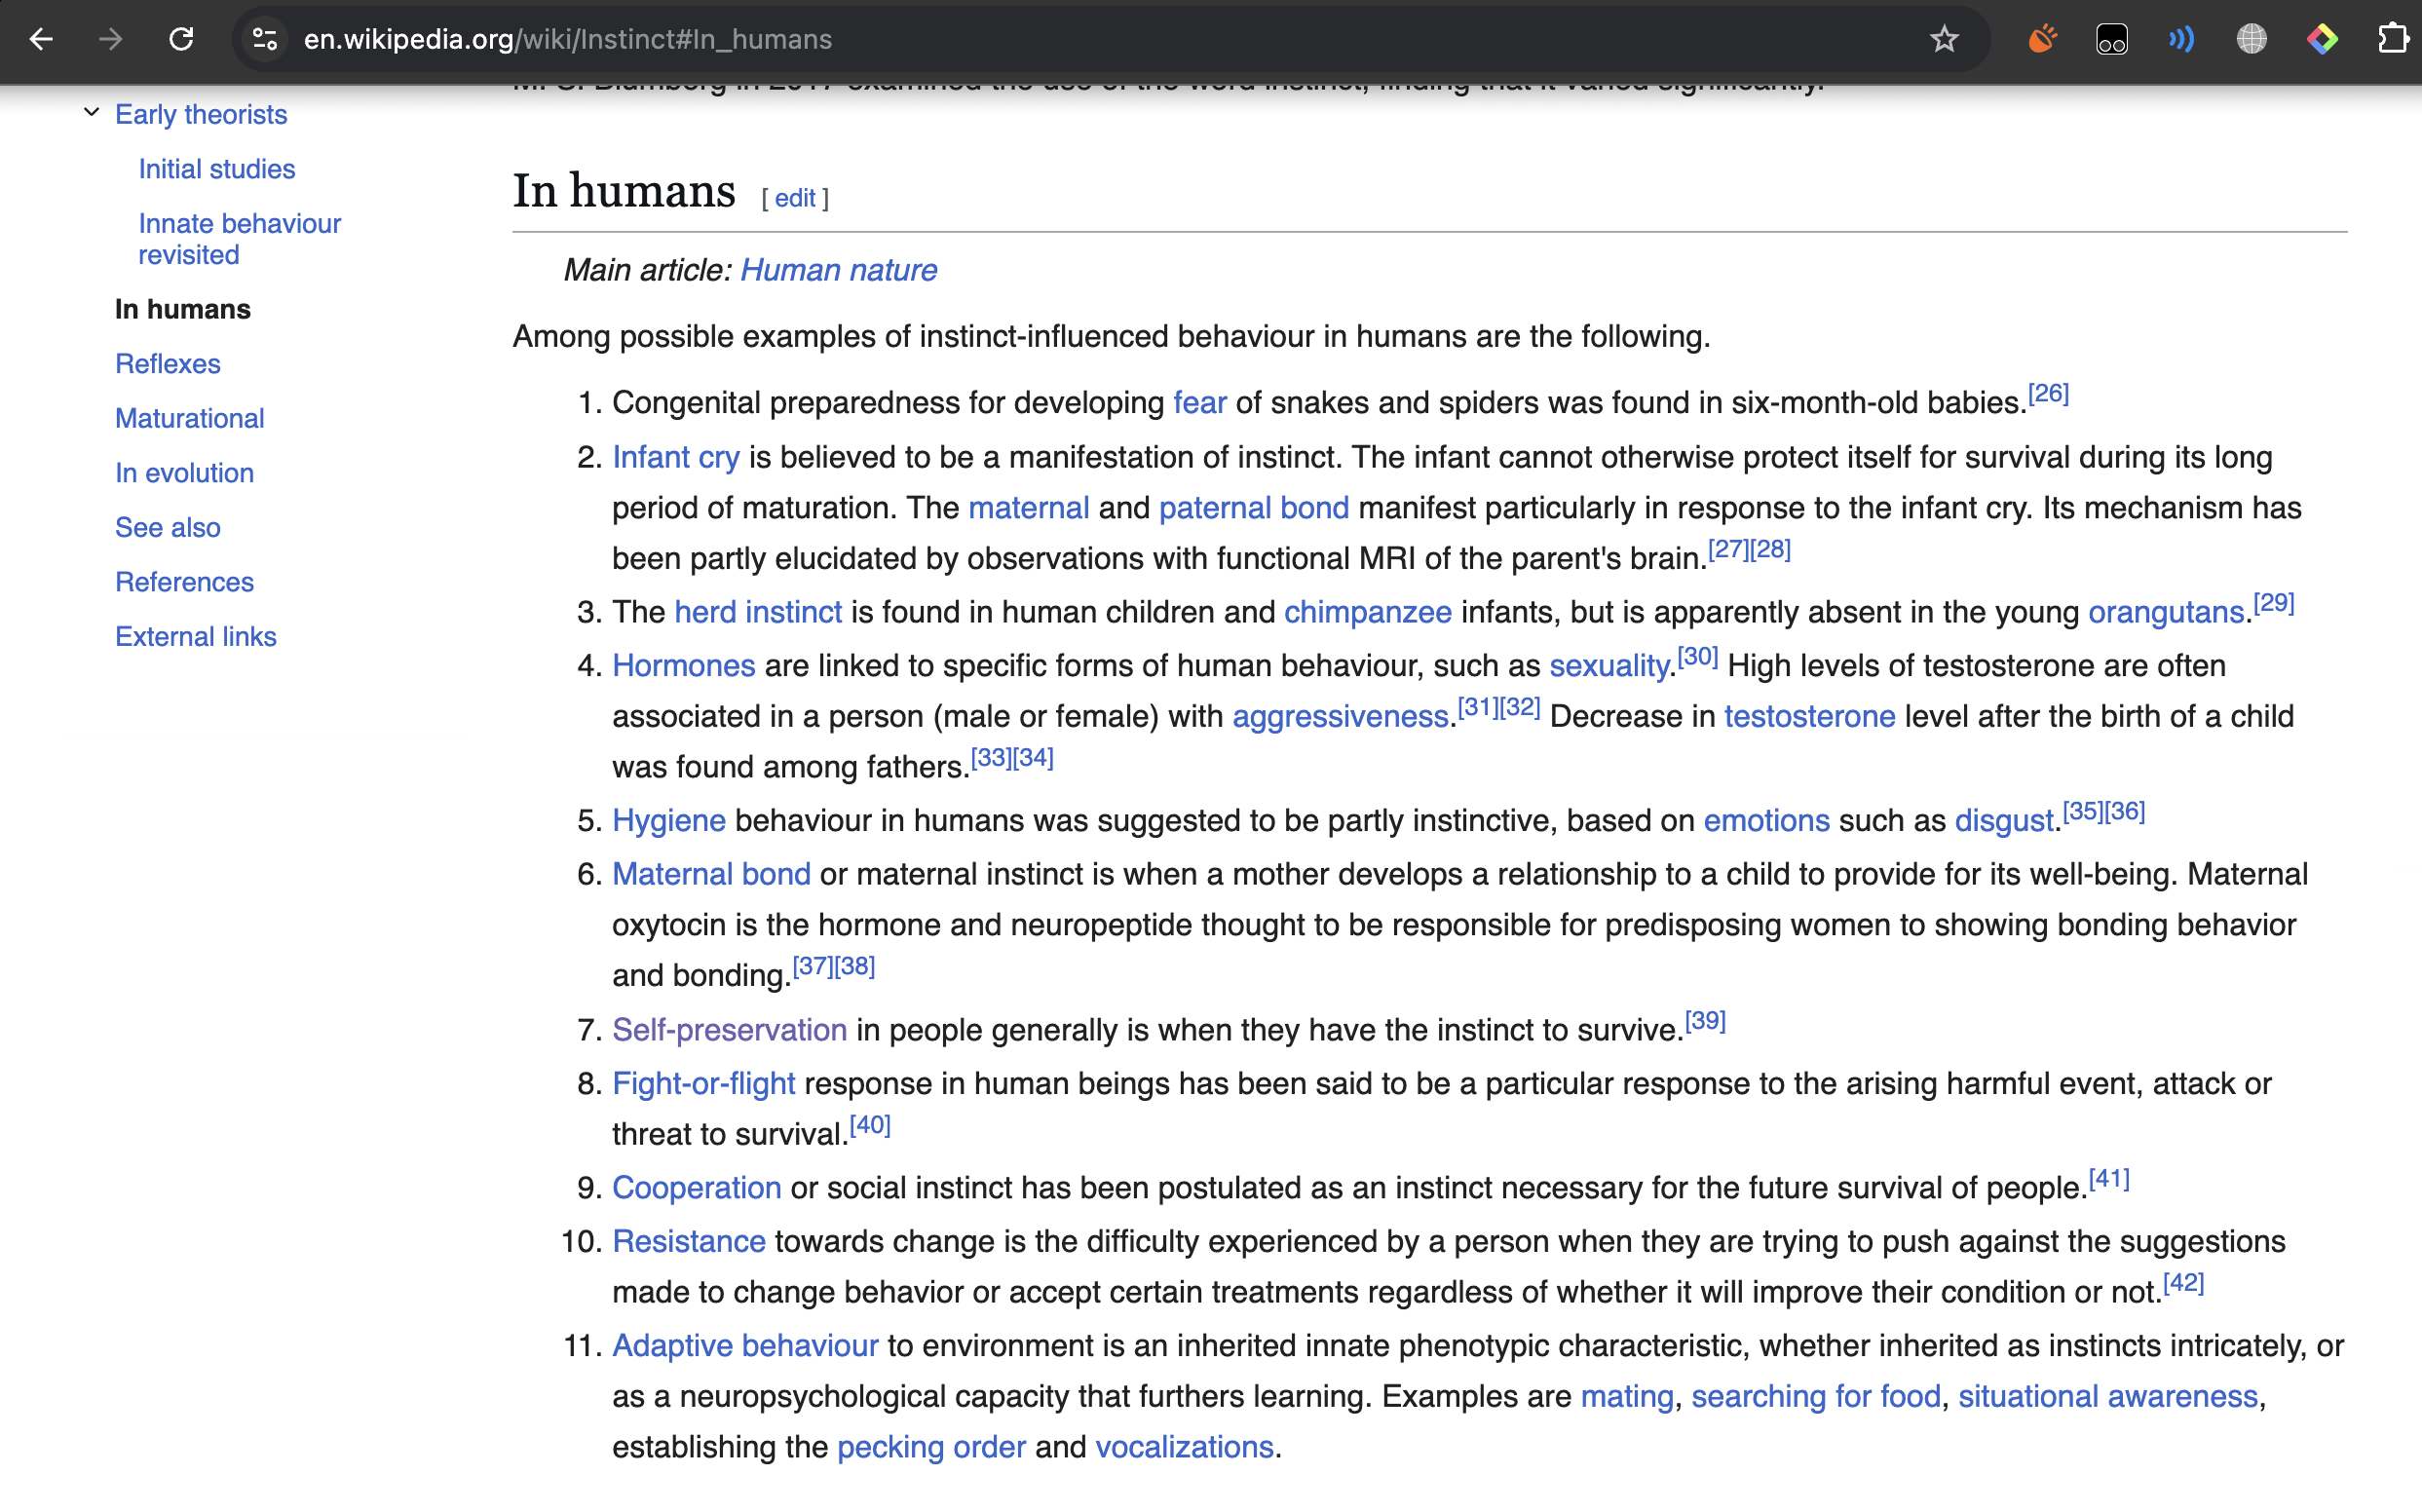Image resolution: width=2422 pixels, height=1512 pixels.
Task: Jump to External links section
Action: pyautogui.click(x=196, y=636)
